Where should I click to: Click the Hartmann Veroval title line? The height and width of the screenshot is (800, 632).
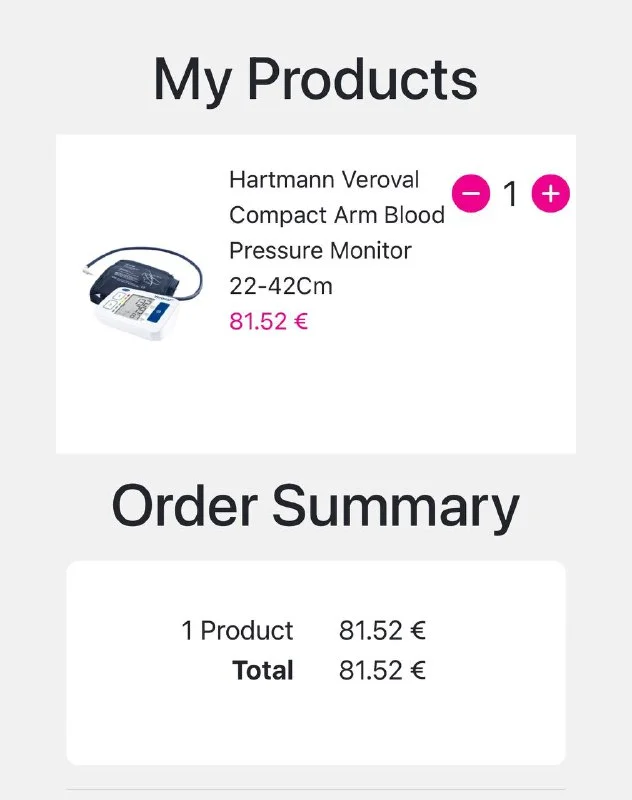point(324,180)
